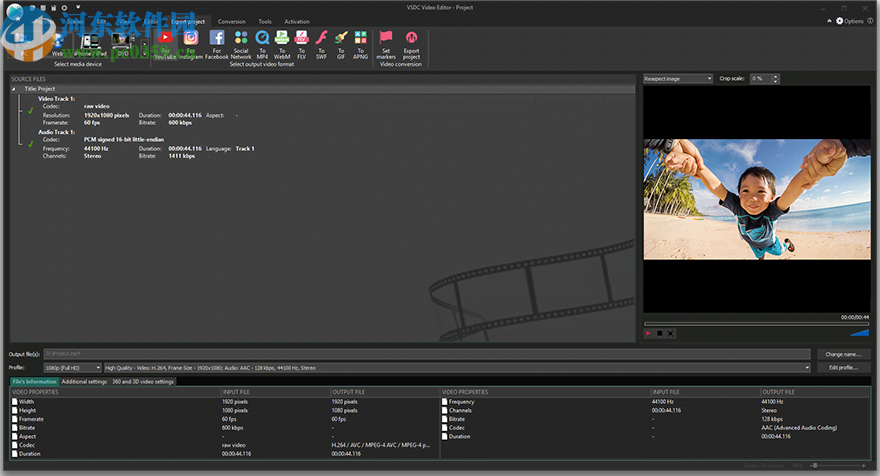Select the To FLV output format
The image size is (880, 476).
tap(301, 45)
